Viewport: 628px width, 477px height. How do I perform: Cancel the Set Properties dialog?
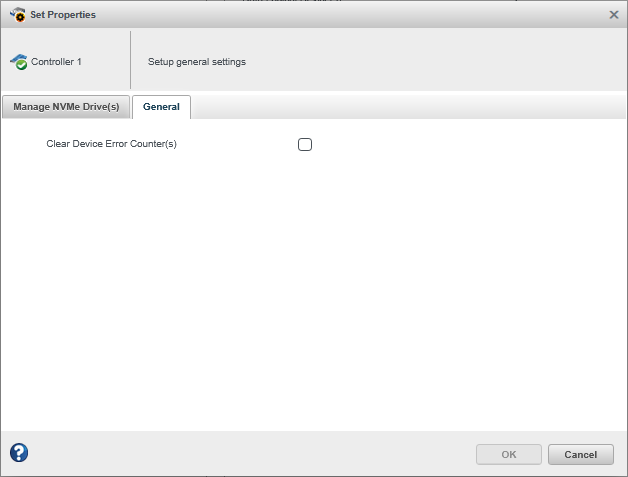[580, 454]
